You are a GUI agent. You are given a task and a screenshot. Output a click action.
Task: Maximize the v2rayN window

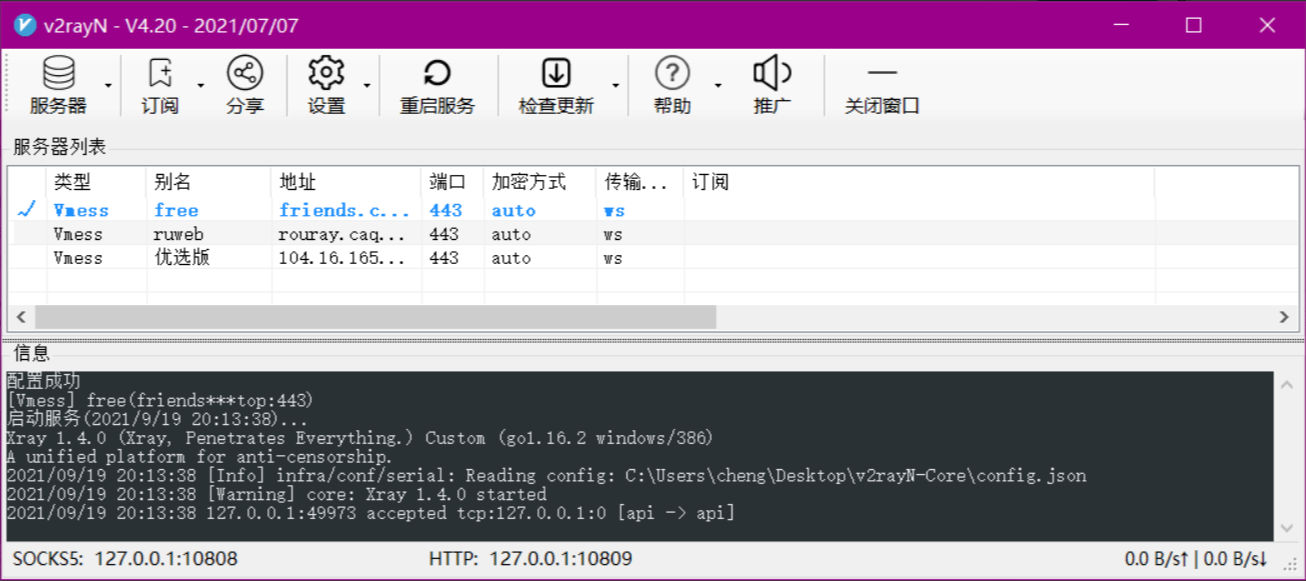coord(1193,25)
